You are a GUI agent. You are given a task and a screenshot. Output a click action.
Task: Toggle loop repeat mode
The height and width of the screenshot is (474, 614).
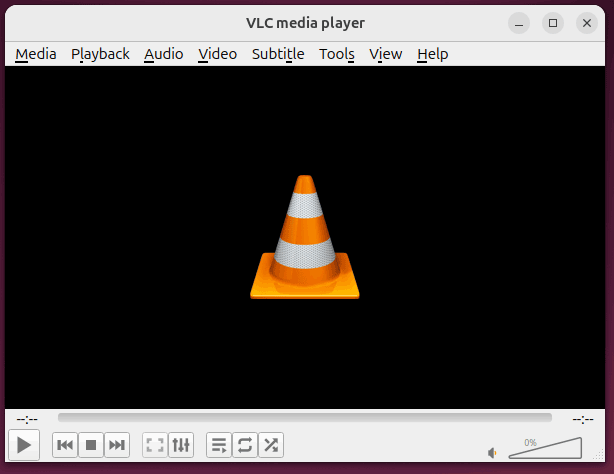pos(245,445)
